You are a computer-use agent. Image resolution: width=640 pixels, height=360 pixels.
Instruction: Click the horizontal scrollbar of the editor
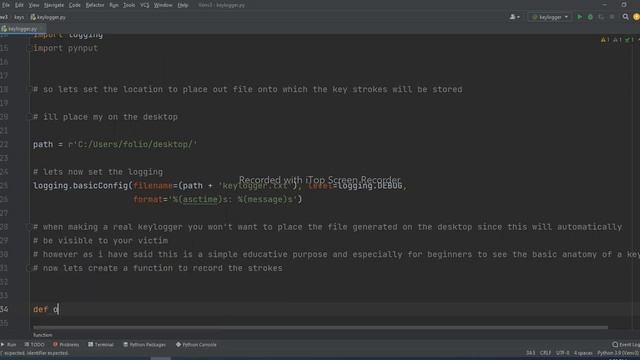pyautogui.click(x=320, y=327)
